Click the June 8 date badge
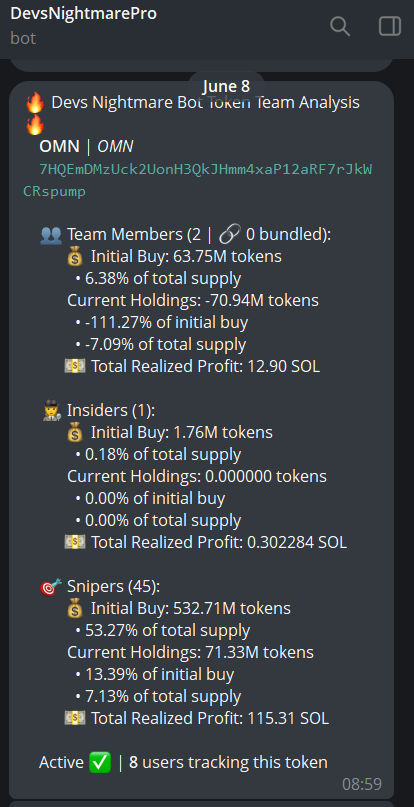The image size is (414, 807). (227, 86)
